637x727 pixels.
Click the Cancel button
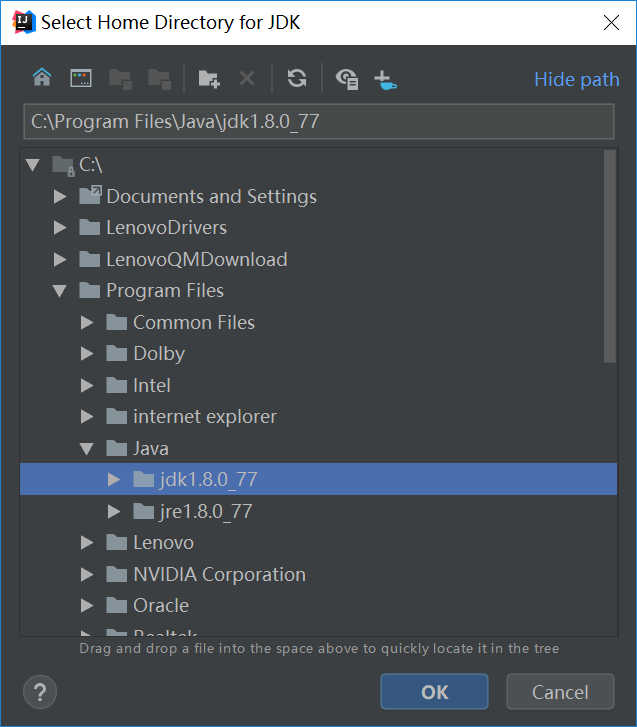pyautogui.click(x=560, y=692)
